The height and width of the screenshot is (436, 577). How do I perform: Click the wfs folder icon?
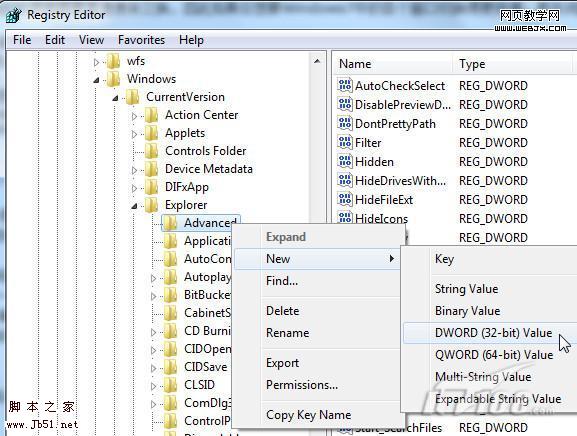pos(113,61)
